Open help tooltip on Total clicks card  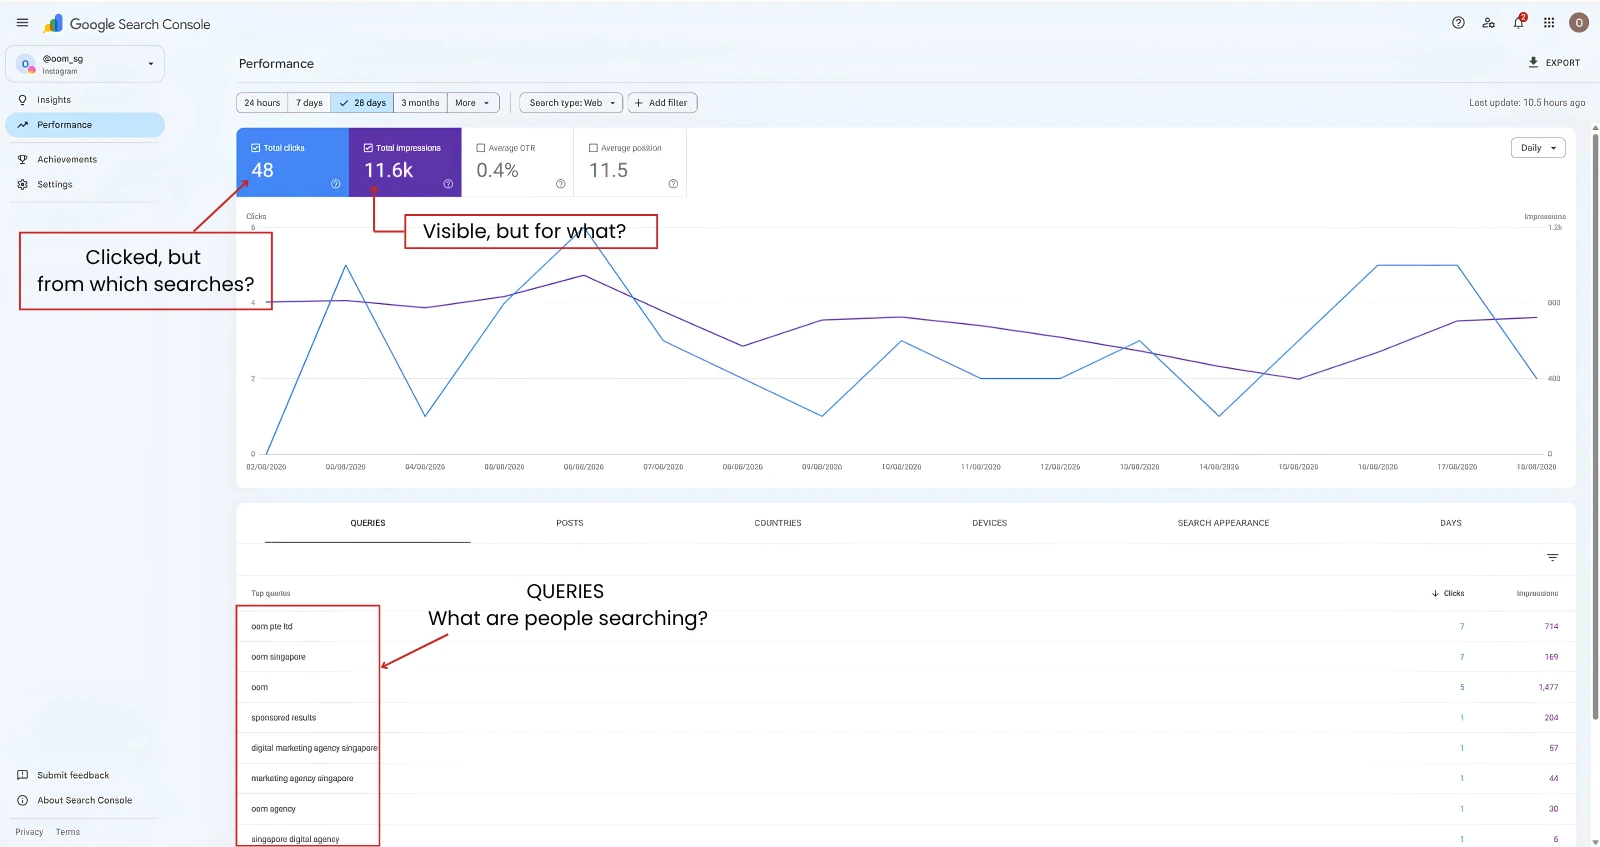click(x=335, y=184)
